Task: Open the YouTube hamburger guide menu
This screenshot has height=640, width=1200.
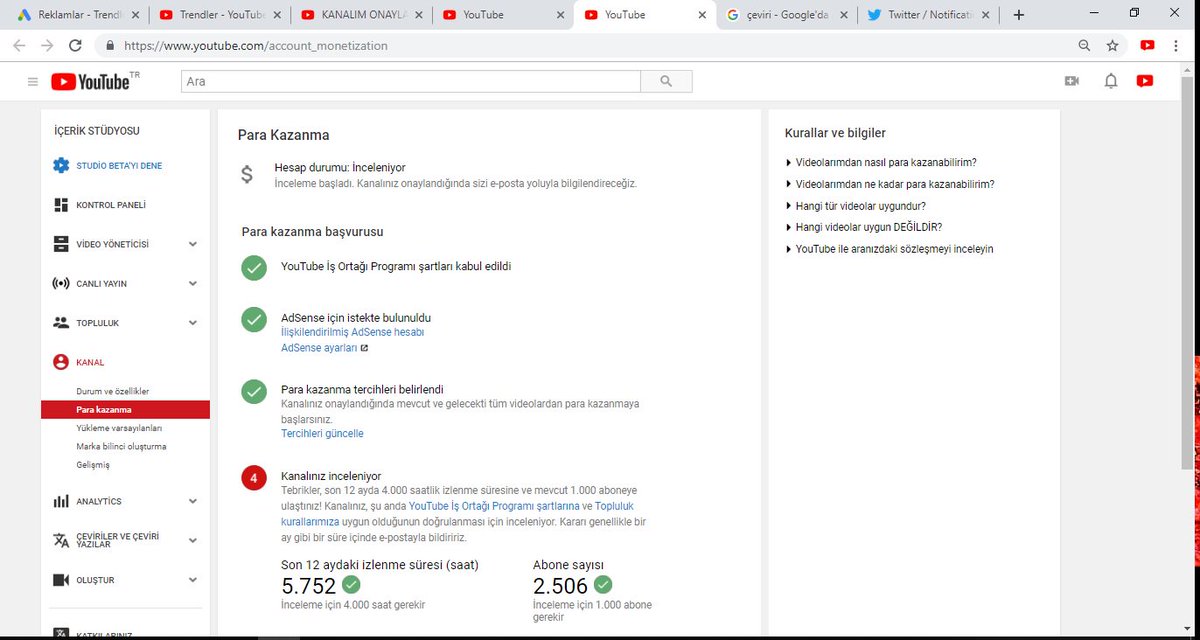Action: tap(33, 82)
